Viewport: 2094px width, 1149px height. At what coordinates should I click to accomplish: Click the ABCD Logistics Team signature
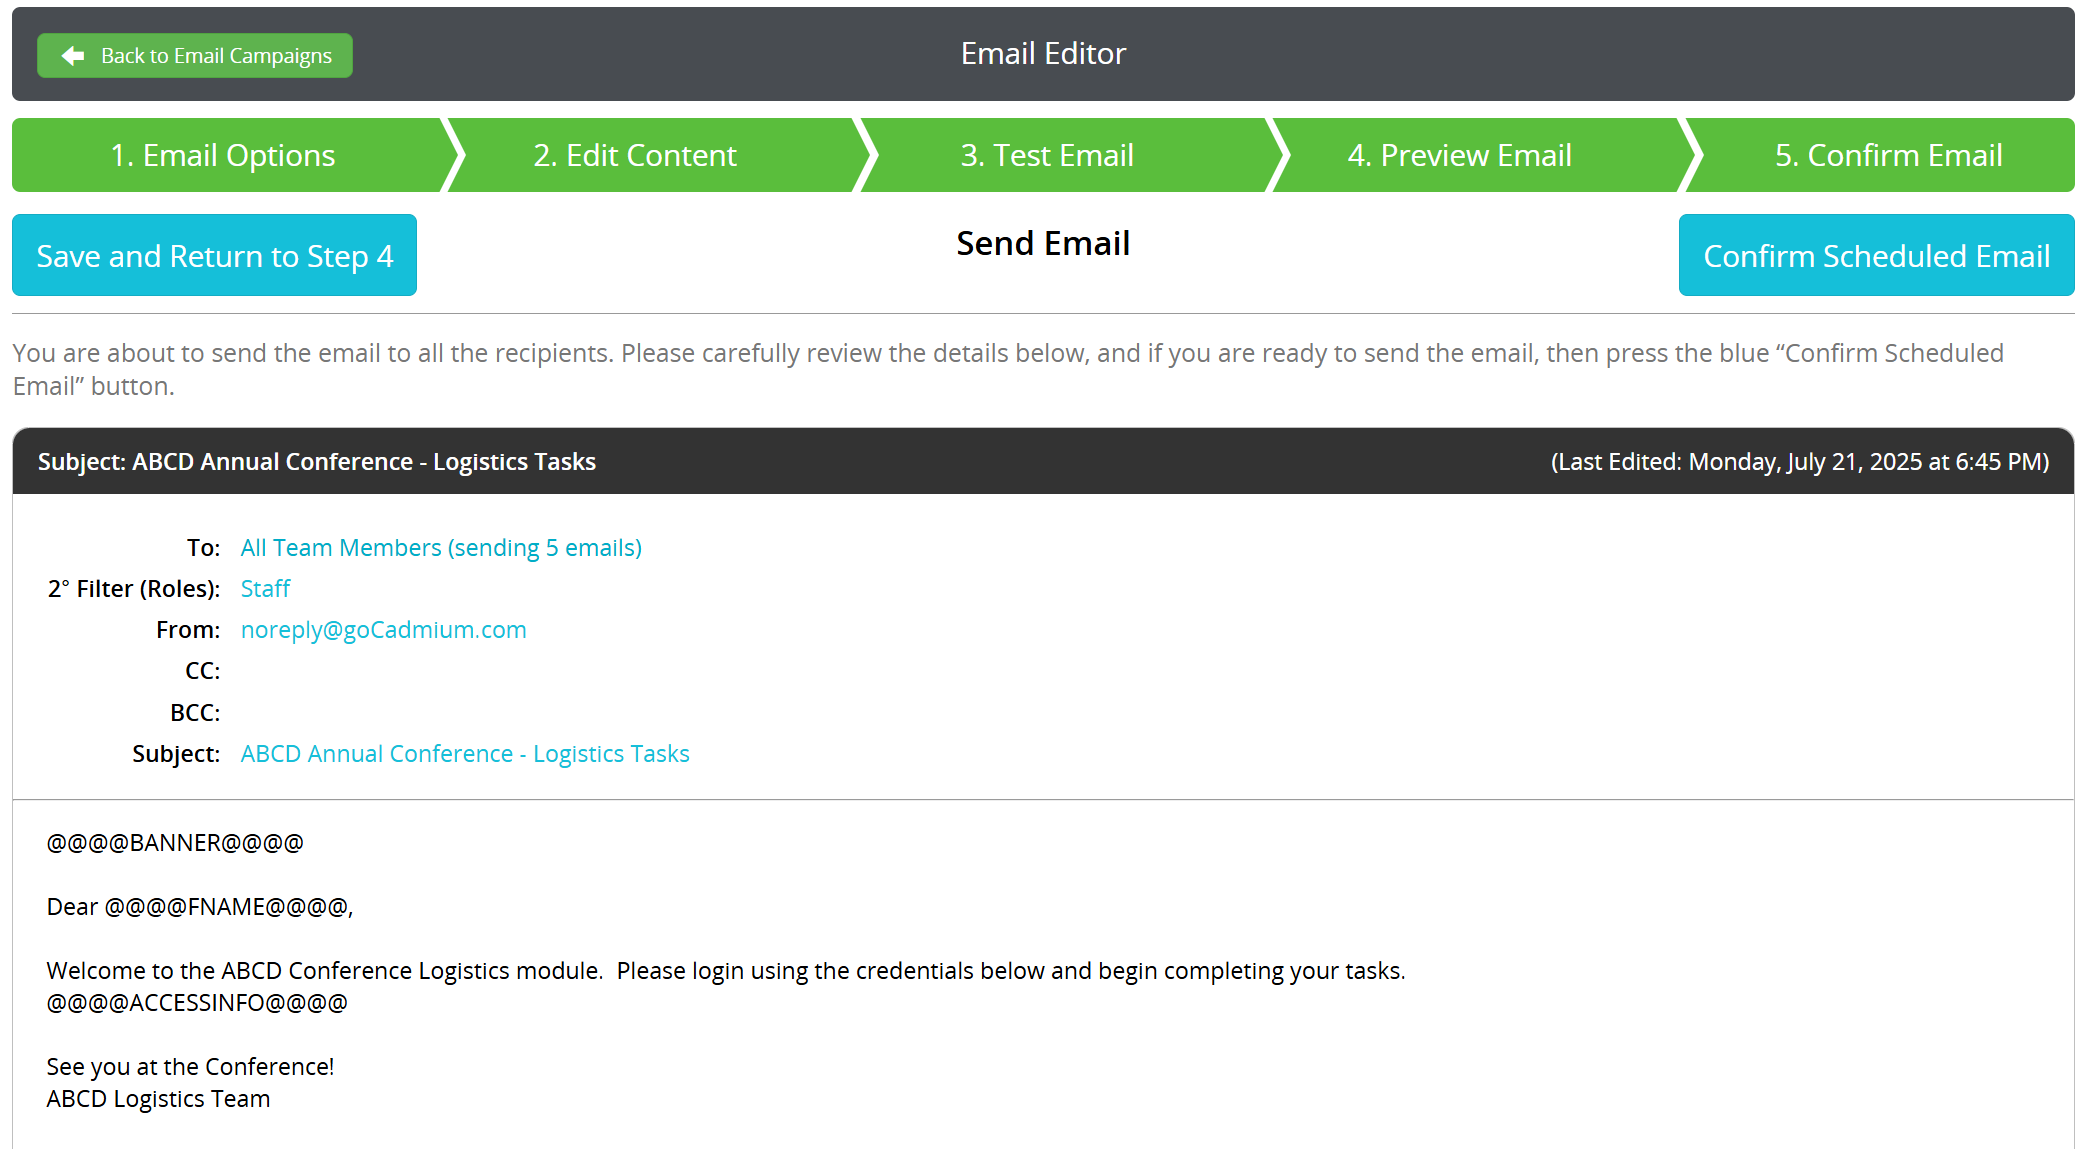(158, 1099)
